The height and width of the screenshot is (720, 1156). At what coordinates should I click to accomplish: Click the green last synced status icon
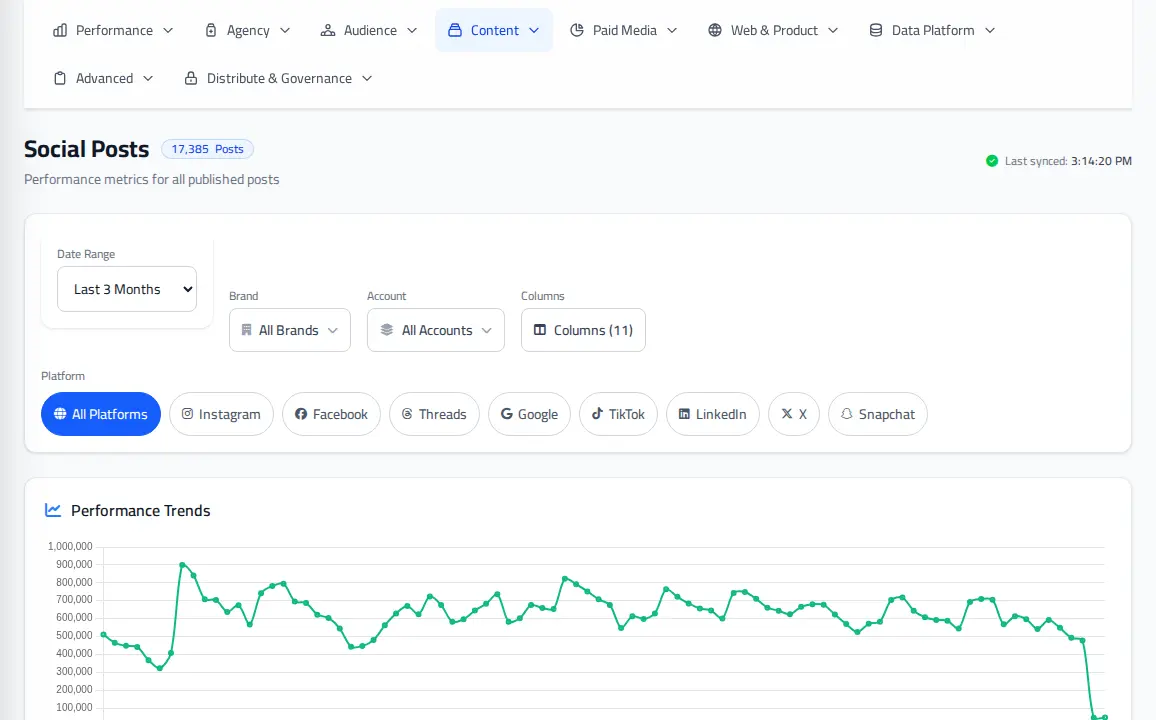992,161
